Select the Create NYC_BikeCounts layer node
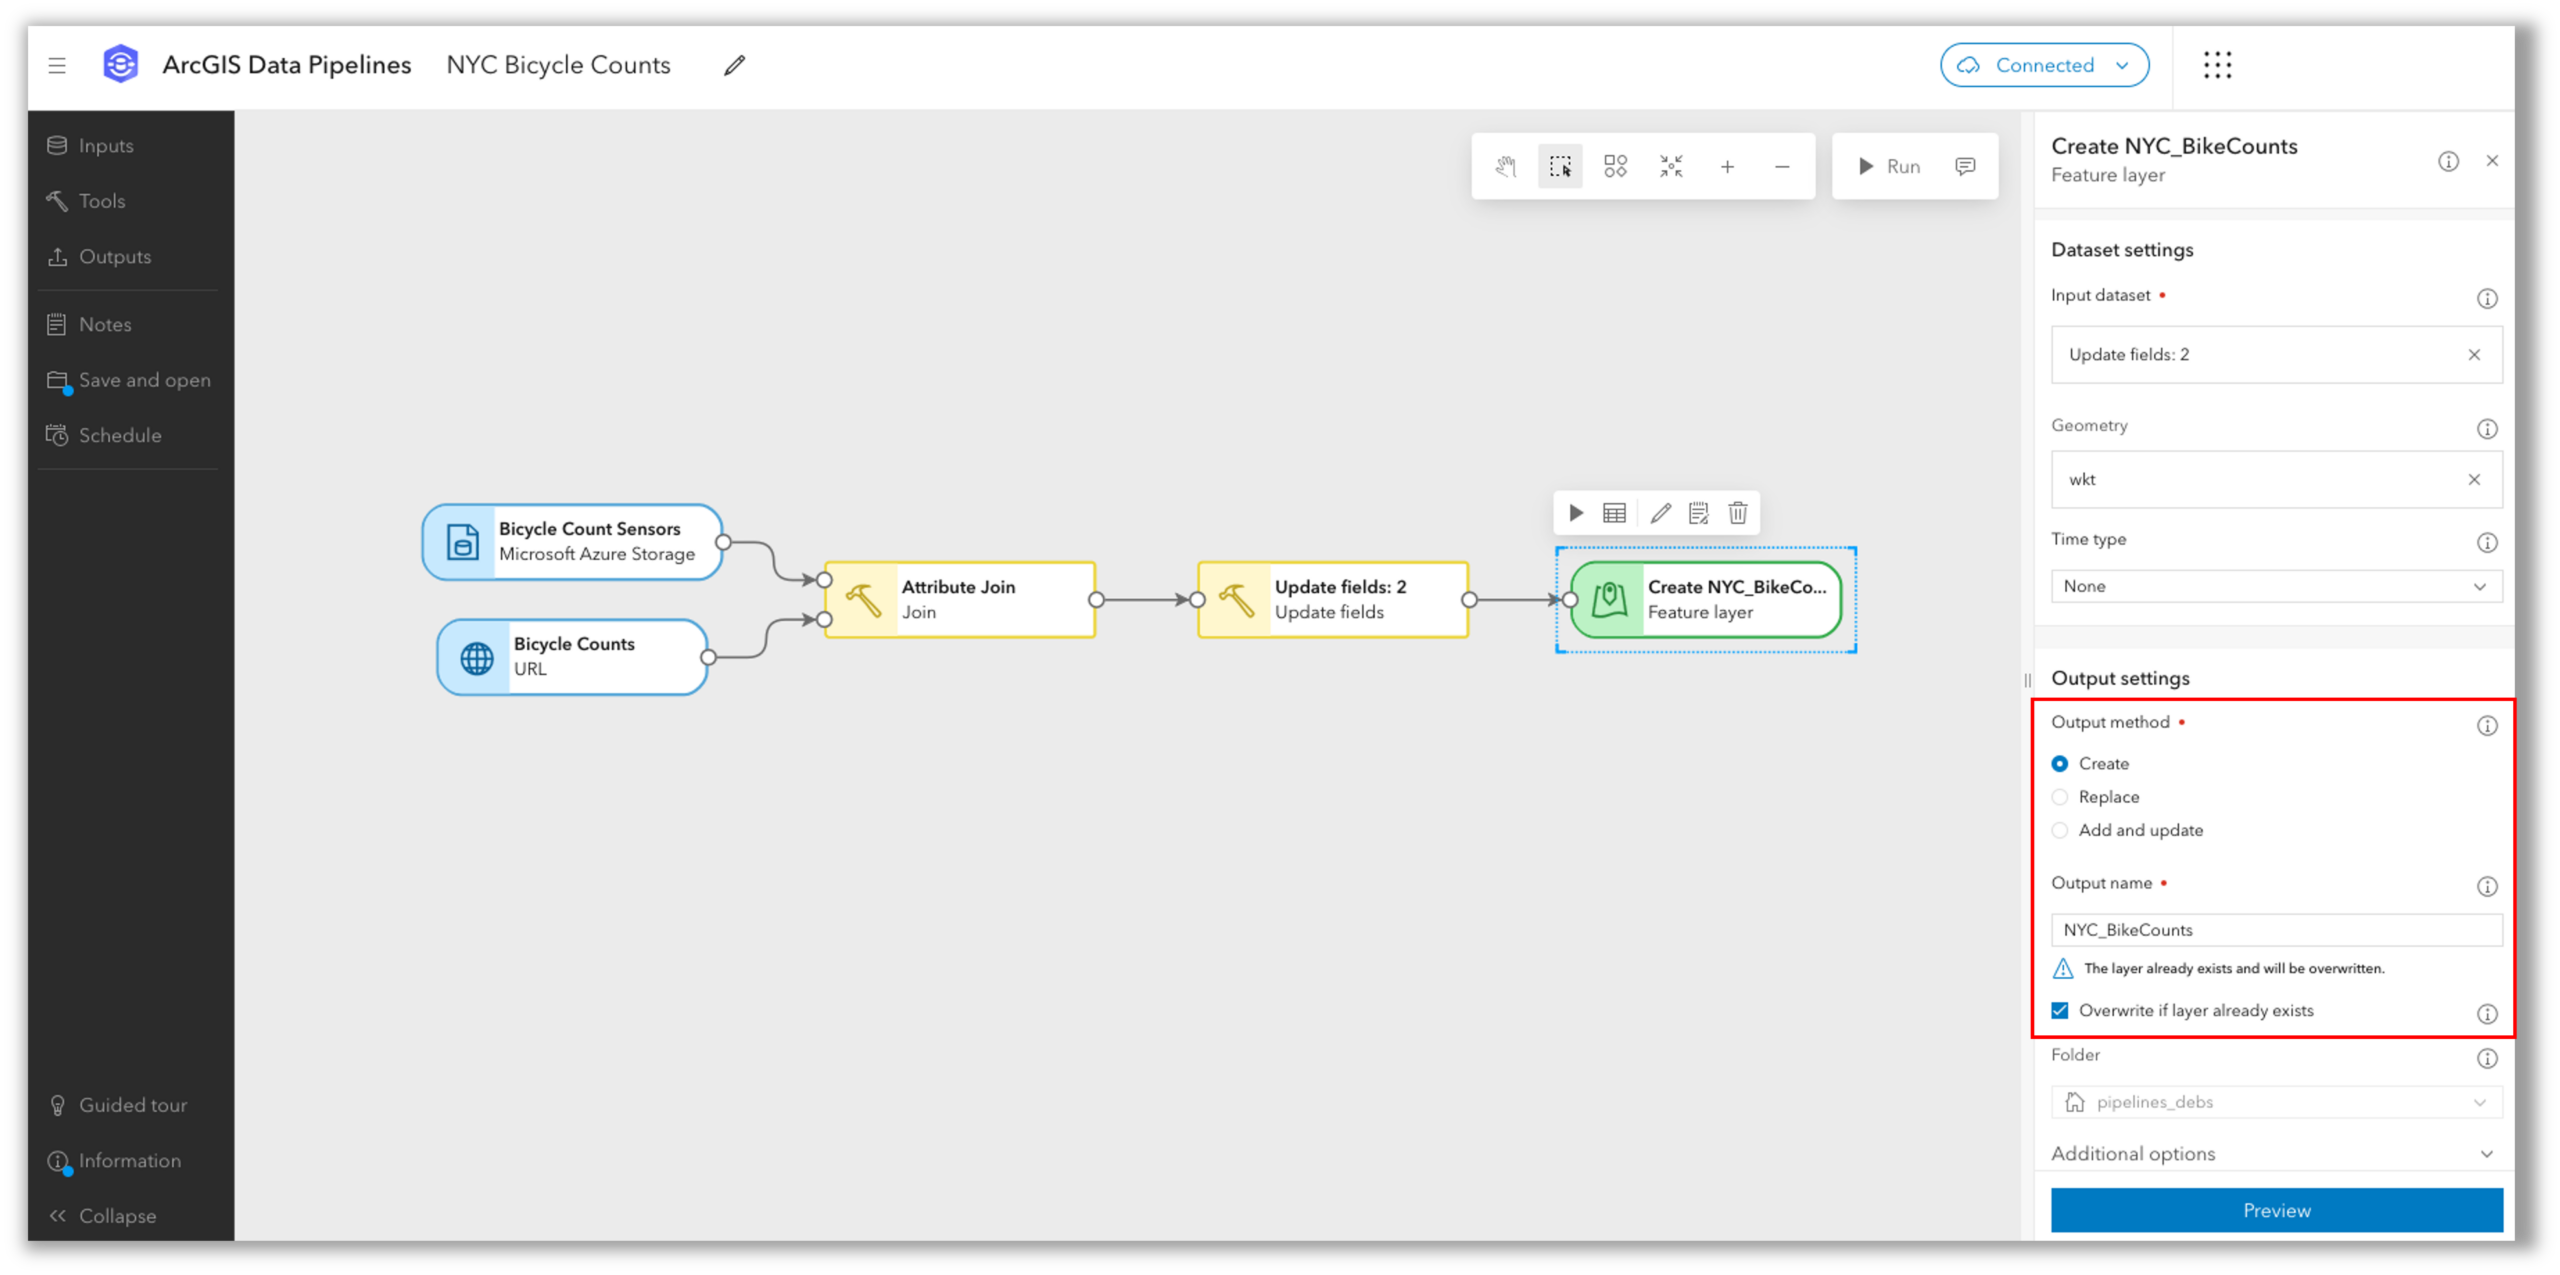2560x1275 pixels. pyautogui.click(x=1706, y=599)
